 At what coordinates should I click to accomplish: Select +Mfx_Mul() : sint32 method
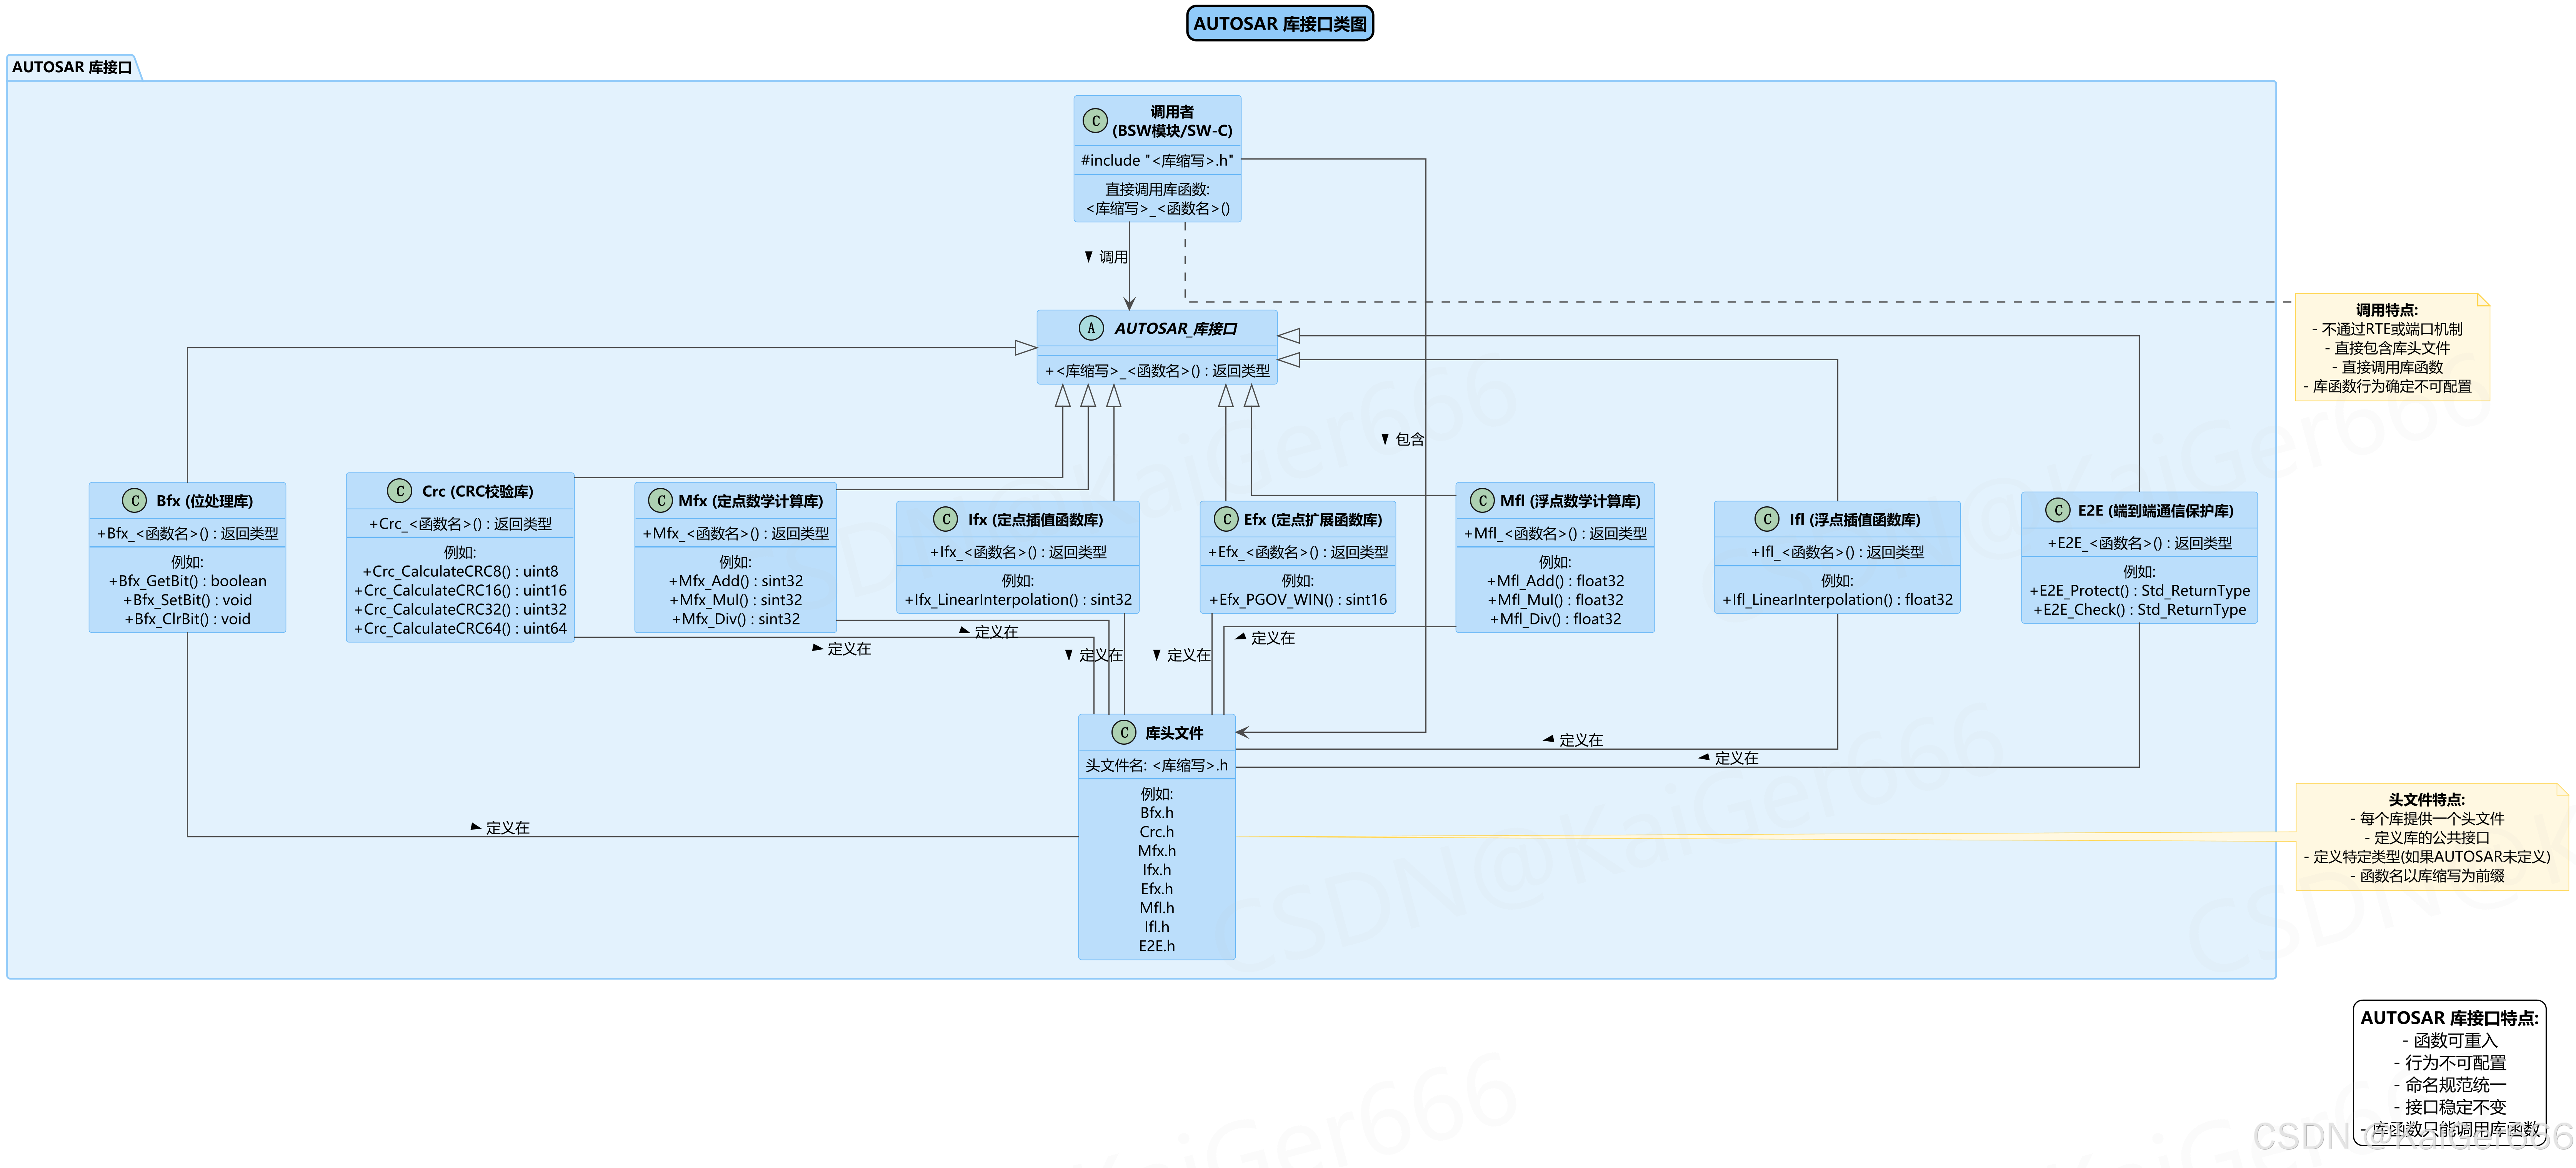pos(736,600)
